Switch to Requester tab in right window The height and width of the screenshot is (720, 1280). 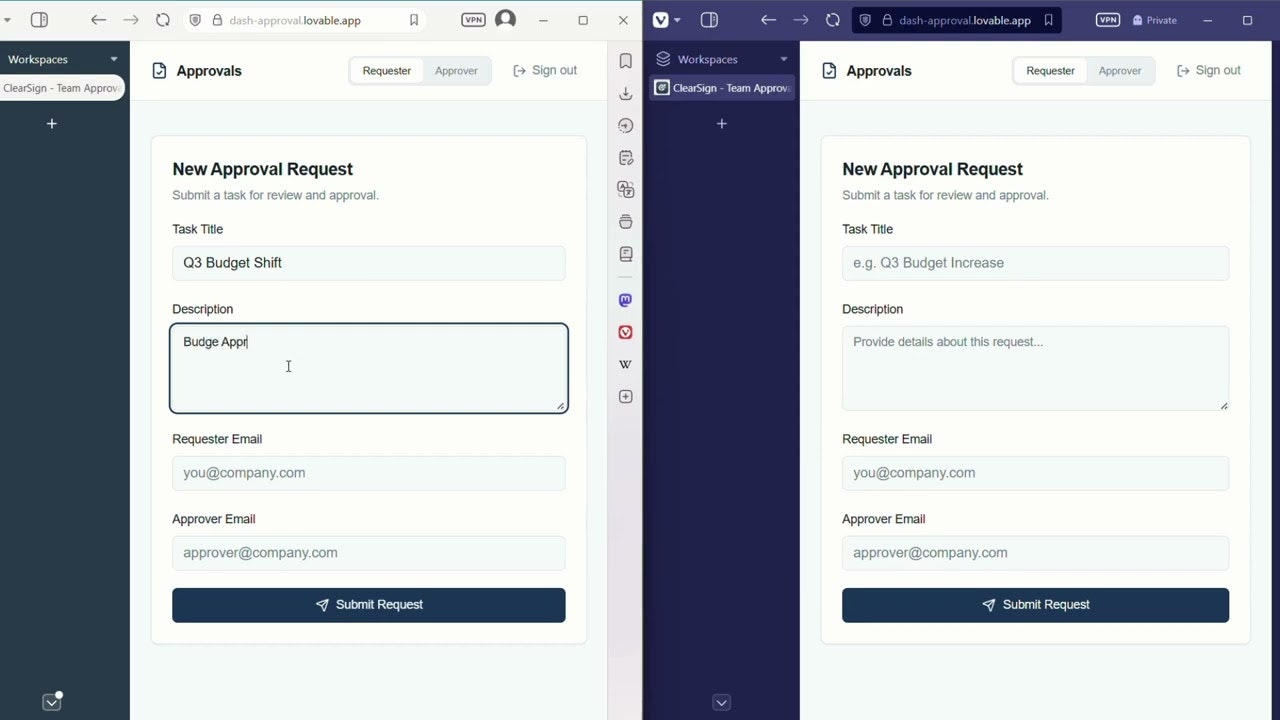point(1050,71)
